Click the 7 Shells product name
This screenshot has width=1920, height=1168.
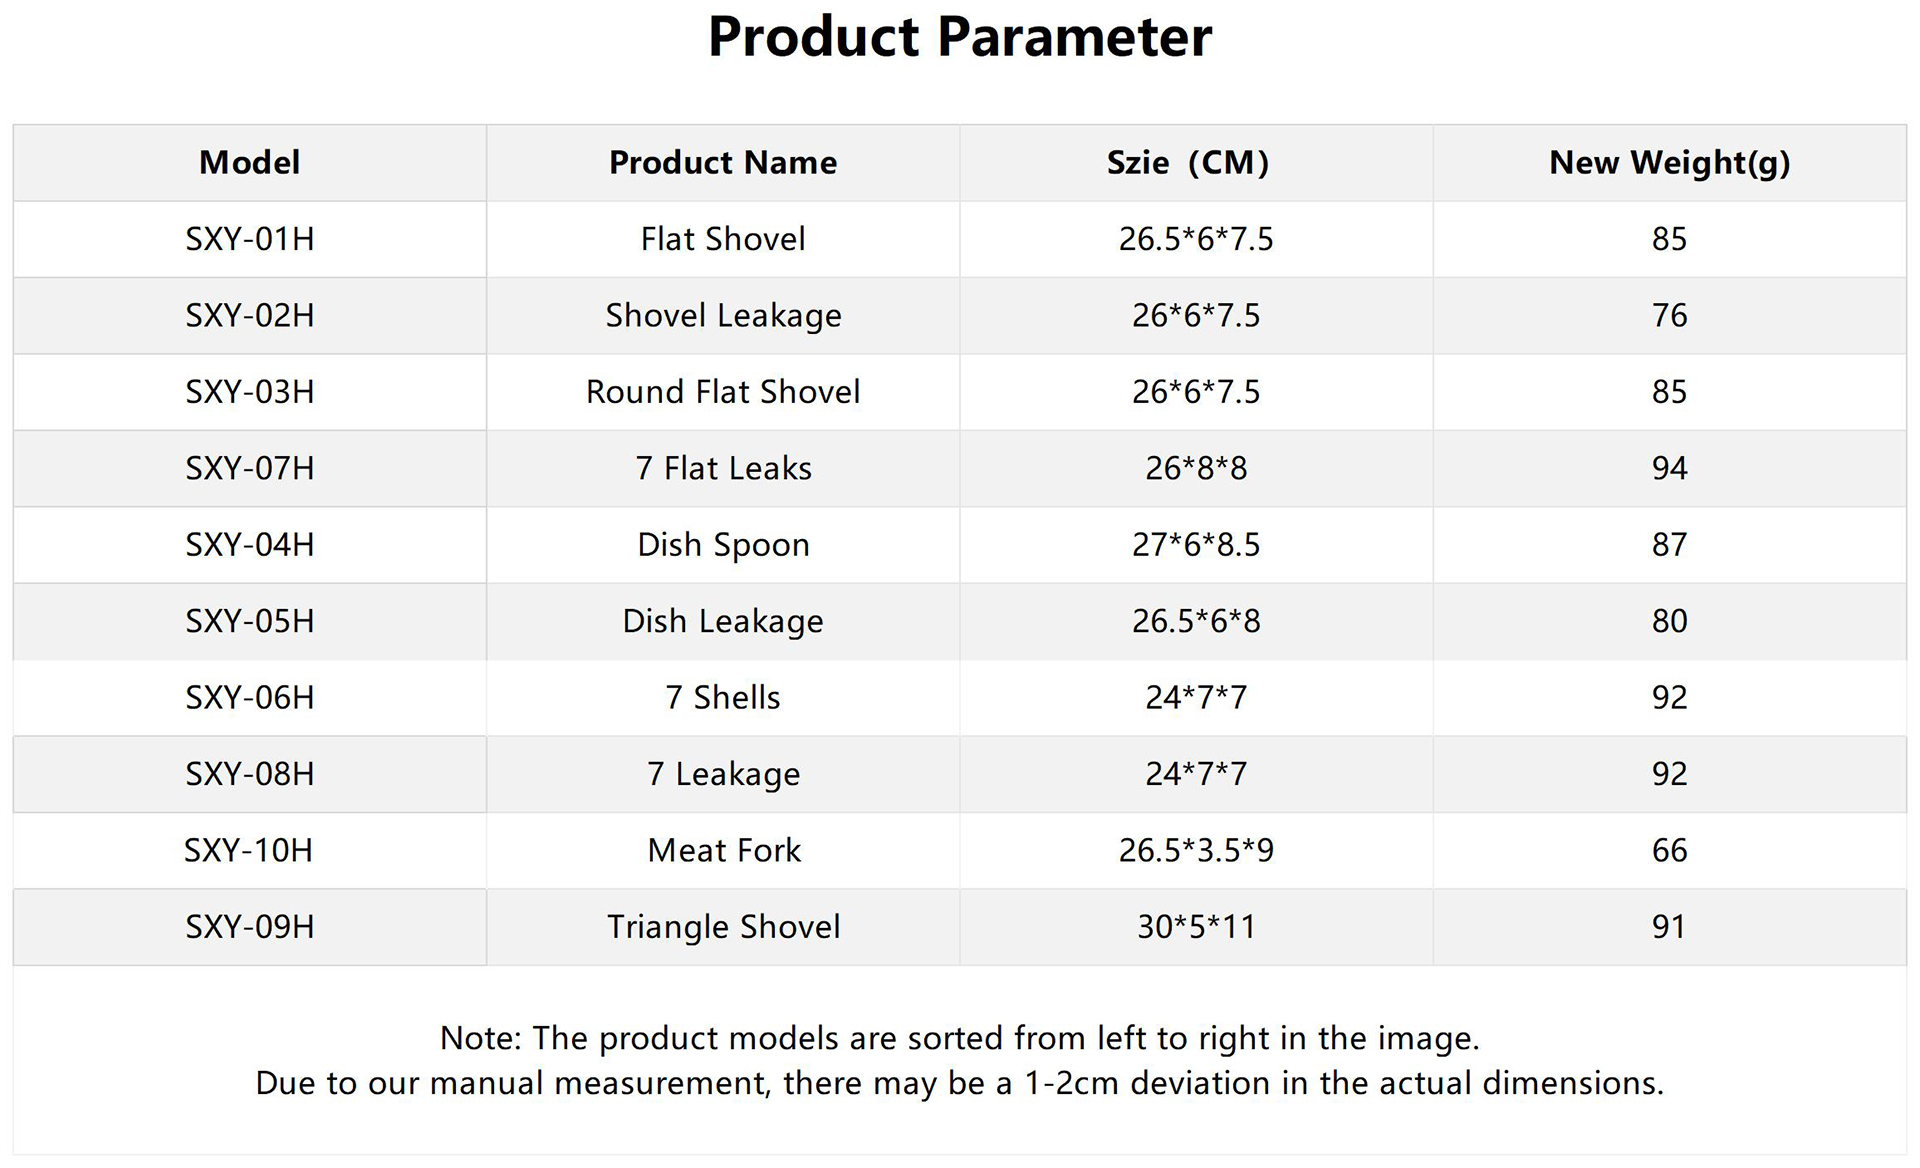pos(722,697)
